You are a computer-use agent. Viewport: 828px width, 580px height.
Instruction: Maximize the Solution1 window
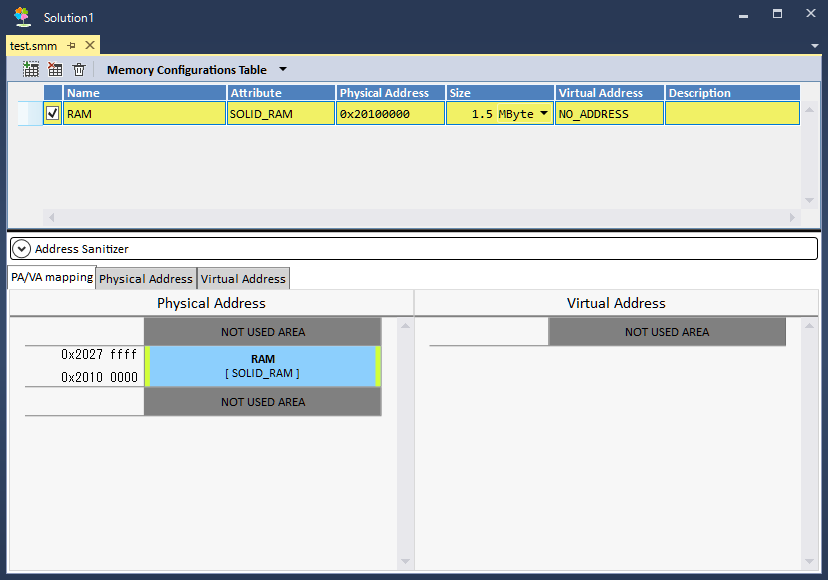tap(777, 15)
